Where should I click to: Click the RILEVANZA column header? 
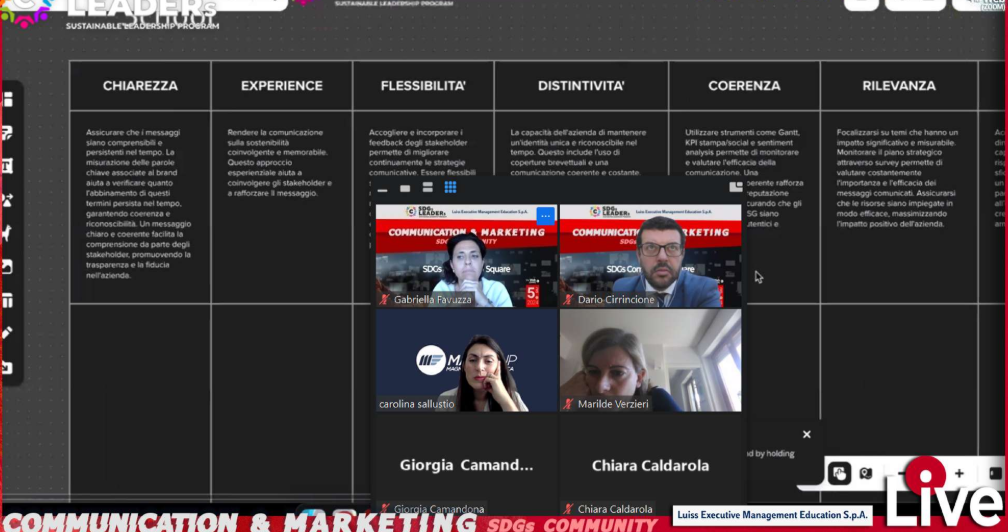click(898, 86)
